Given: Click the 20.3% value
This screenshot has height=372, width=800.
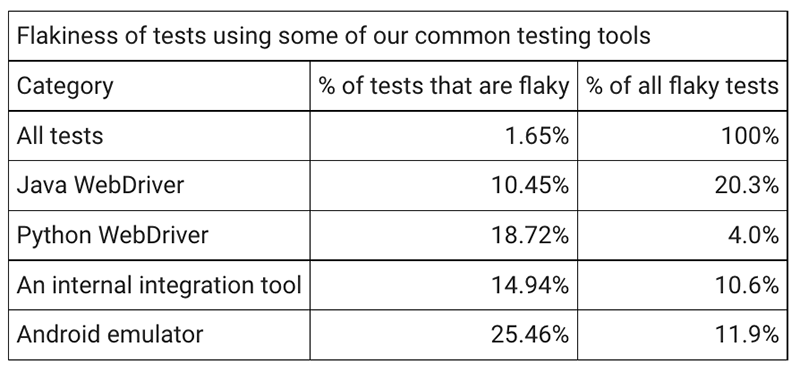Looking at the screenshot, I should pyautogui.click(x=747, y=185).
